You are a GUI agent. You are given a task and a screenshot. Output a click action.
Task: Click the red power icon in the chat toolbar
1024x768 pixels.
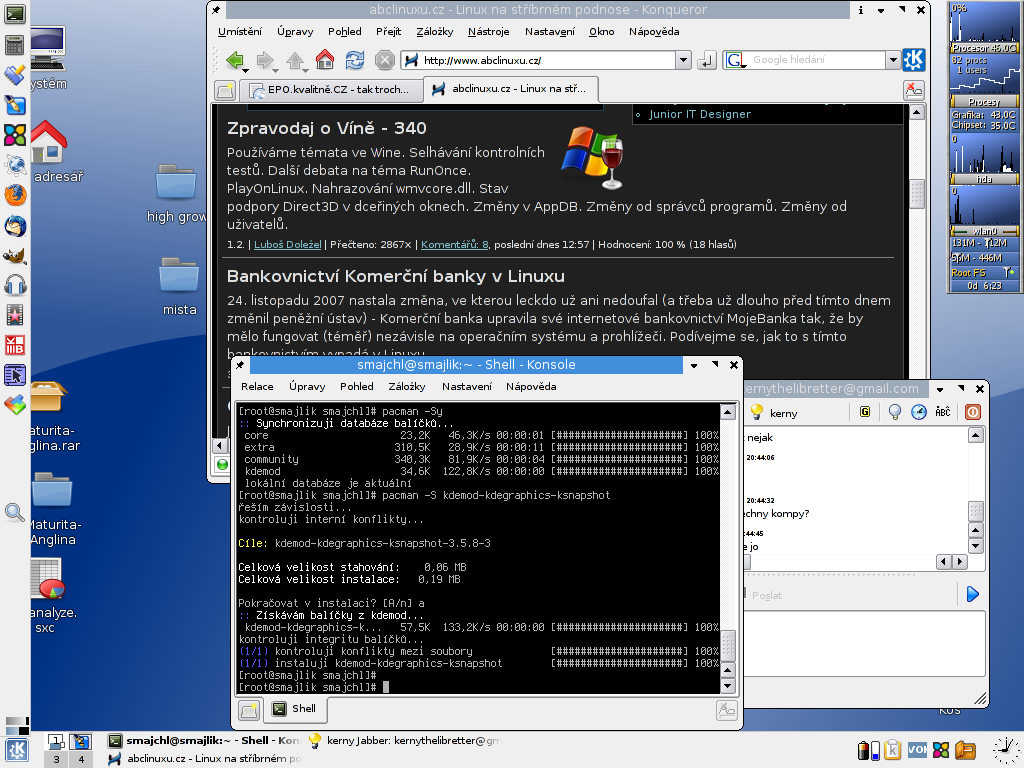click(972, 411)
